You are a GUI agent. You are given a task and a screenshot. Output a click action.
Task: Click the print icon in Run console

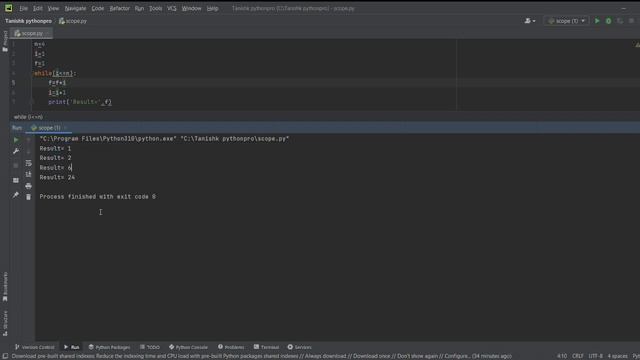tap(28, 186)
